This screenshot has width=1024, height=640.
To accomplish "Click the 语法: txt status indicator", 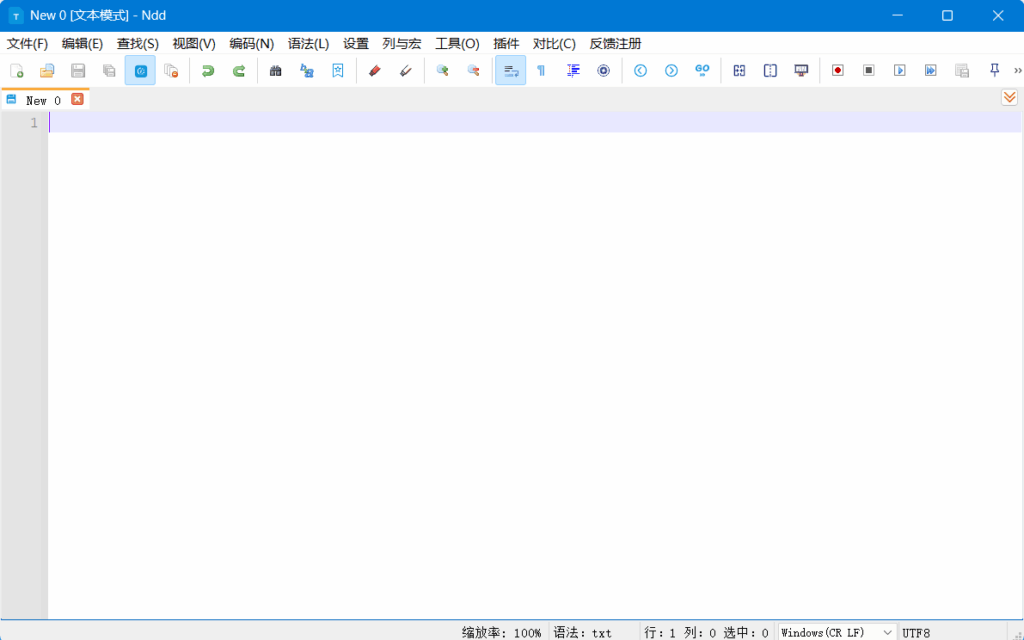I will (x=585, y=631).
